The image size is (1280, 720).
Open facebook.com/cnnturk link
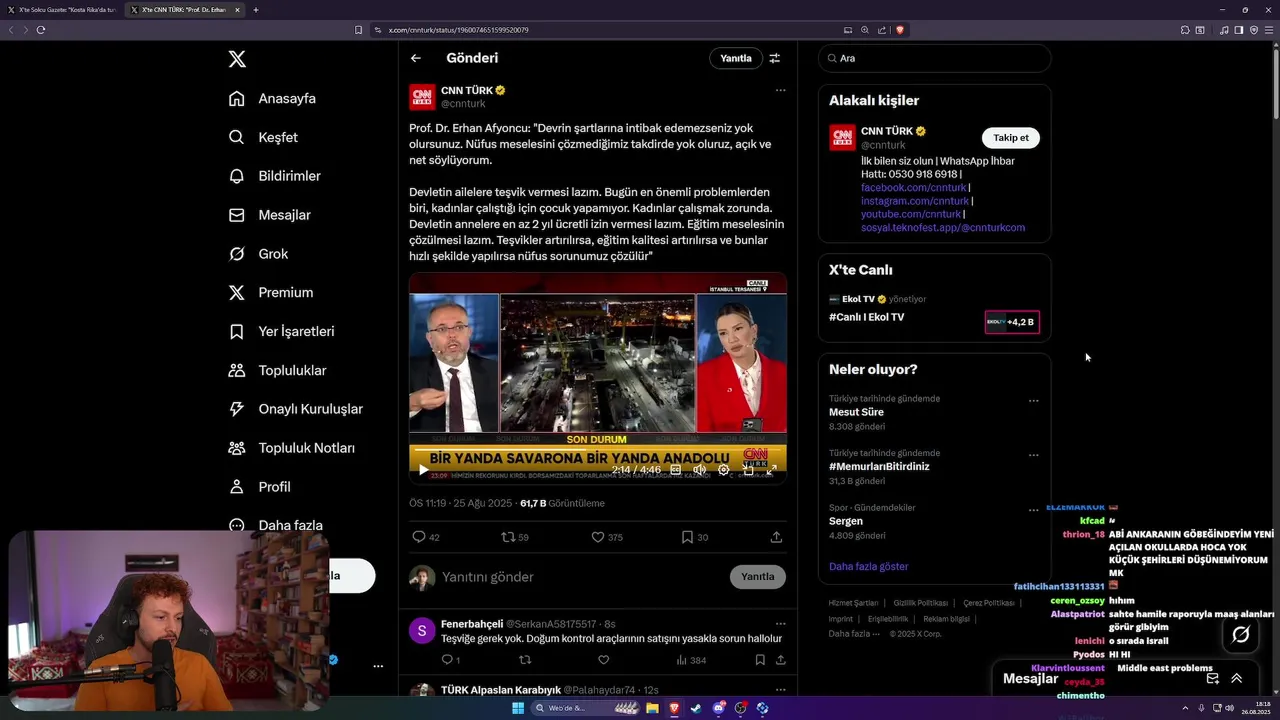coord(913,188)
